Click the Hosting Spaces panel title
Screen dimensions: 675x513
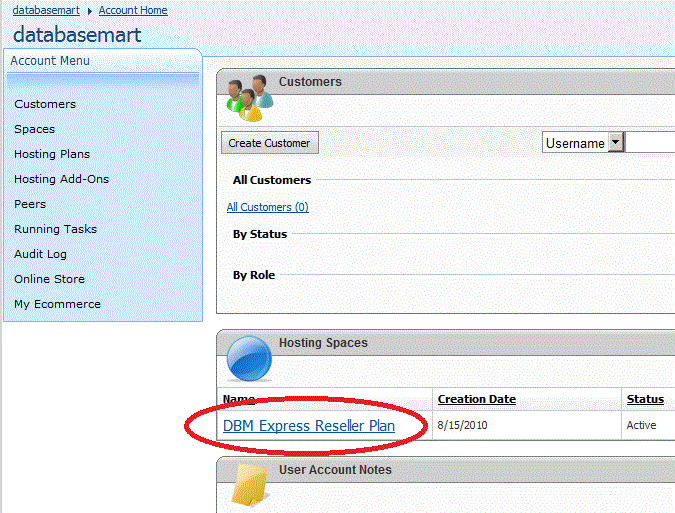(x=323, y=343)
